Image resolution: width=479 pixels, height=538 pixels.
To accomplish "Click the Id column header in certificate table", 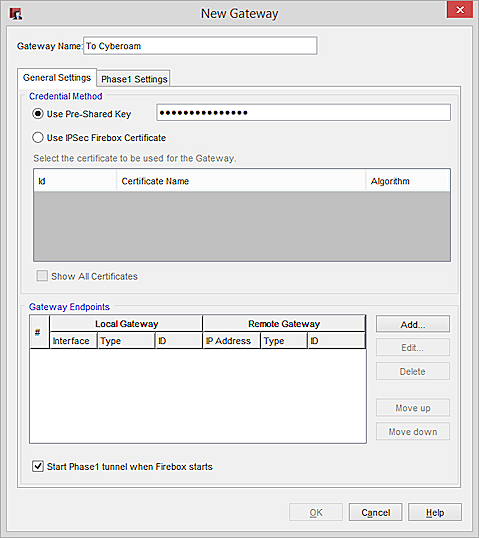I will (75, 181).
